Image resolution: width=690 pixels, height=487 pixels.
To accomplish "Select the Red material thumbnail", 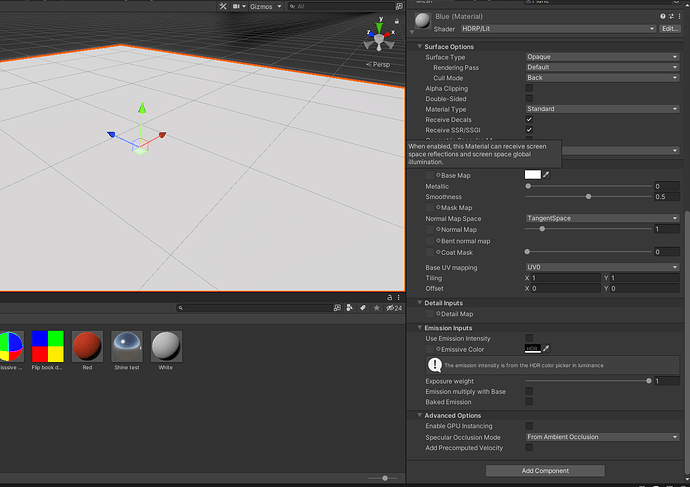I will tap(87, 348).
